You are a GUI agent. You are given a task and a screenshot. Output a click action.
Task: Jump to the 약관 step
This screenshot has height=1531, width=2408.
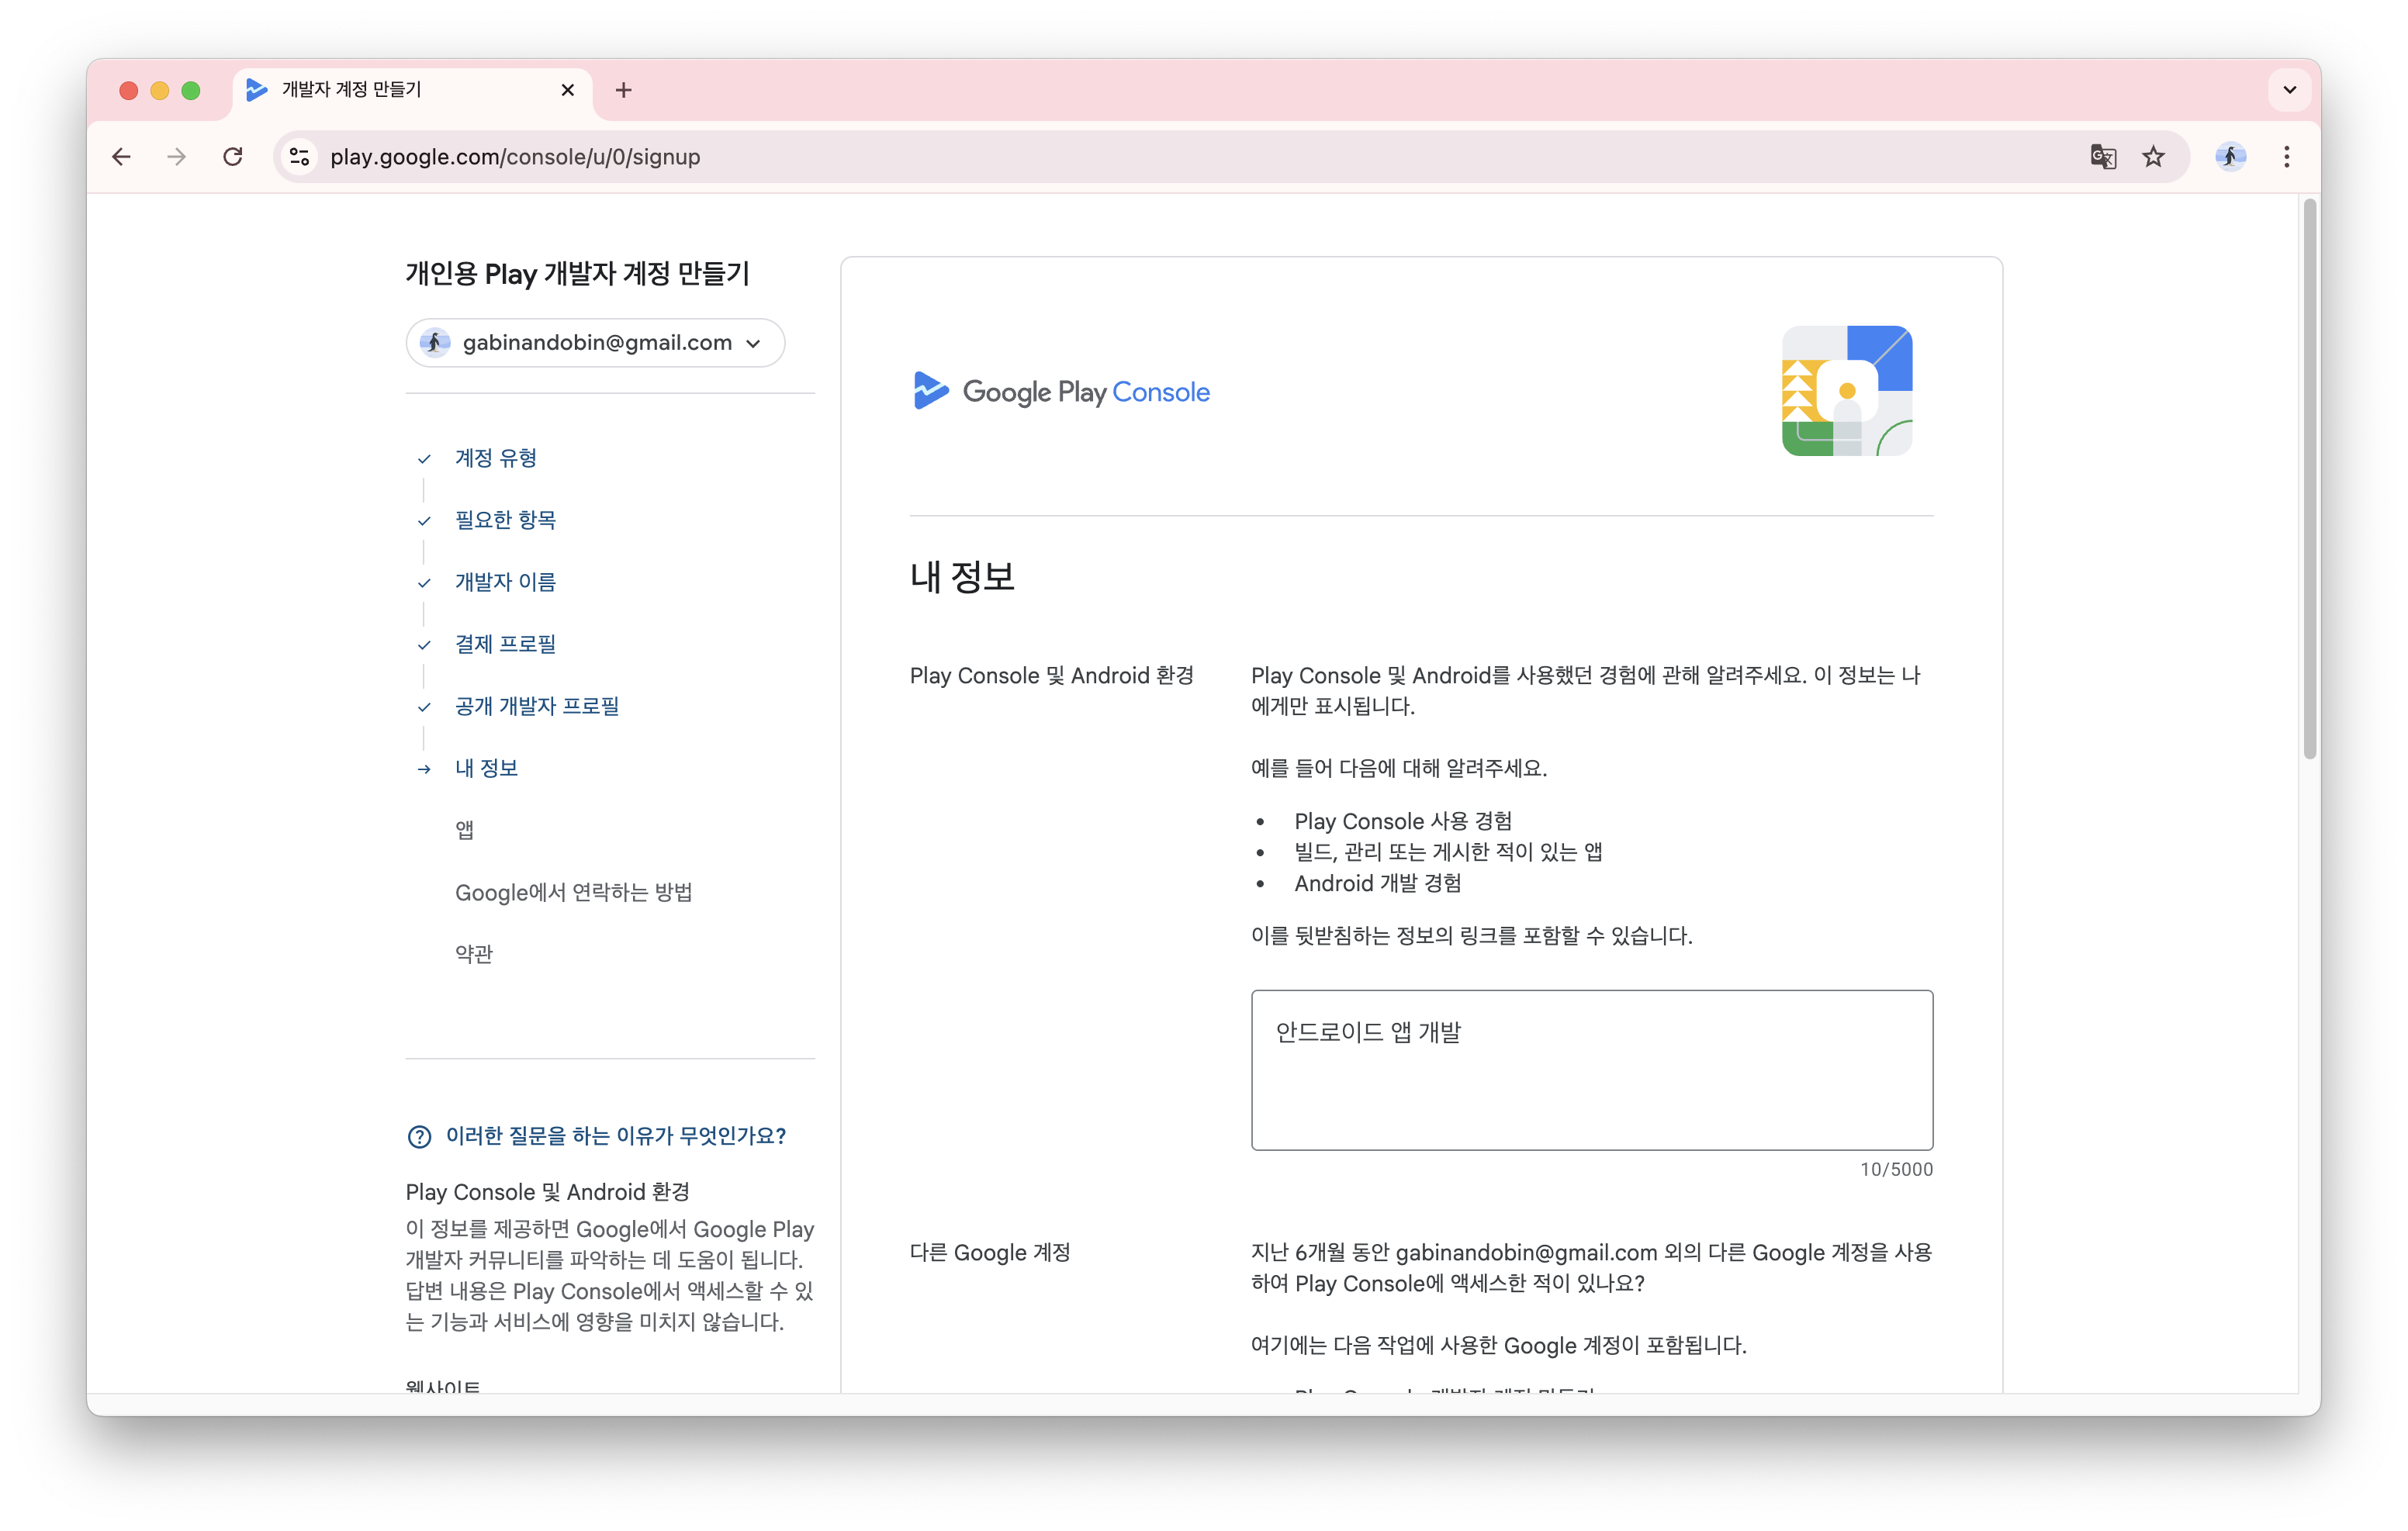(x=473, y=953)
